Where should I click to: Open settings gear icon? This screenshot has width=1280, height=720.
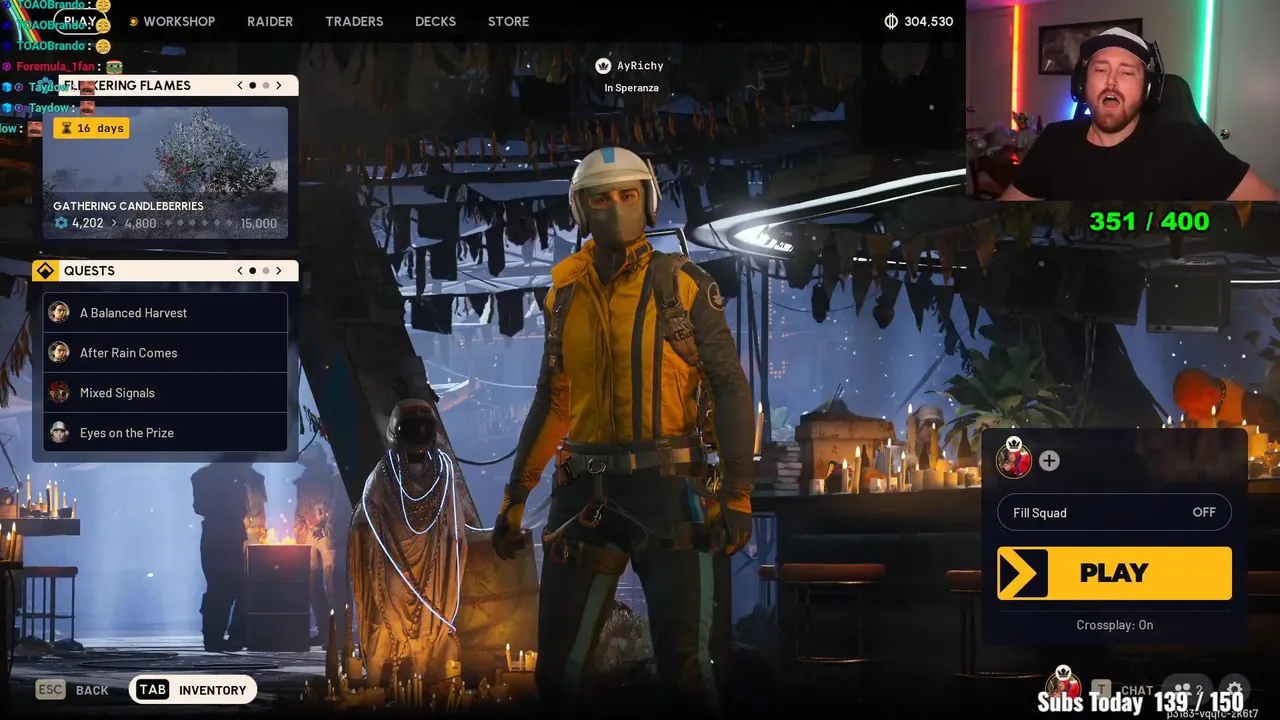point(1234,690)
